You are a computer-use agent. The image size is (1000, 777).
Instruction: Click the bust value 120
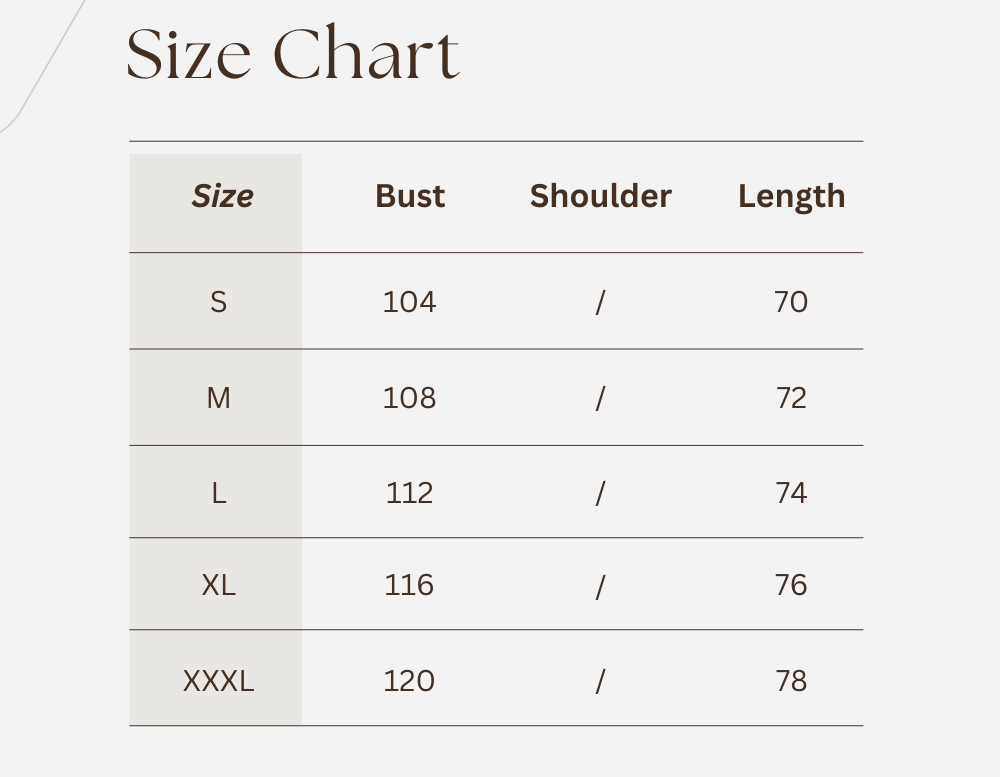[410, 681]
